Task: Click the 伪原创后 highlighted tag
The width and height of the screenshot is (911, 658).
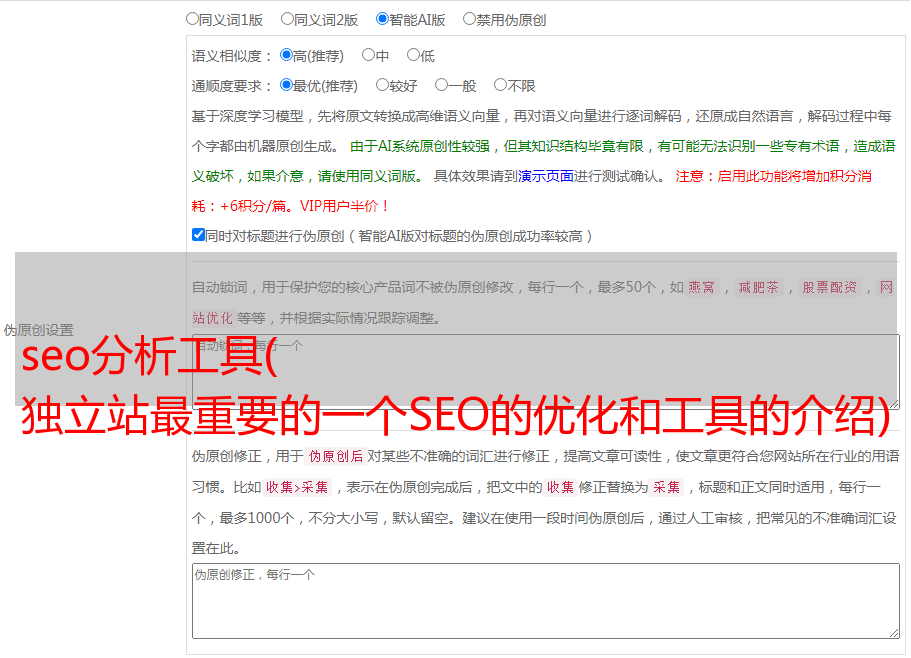Action: point(336,456)
